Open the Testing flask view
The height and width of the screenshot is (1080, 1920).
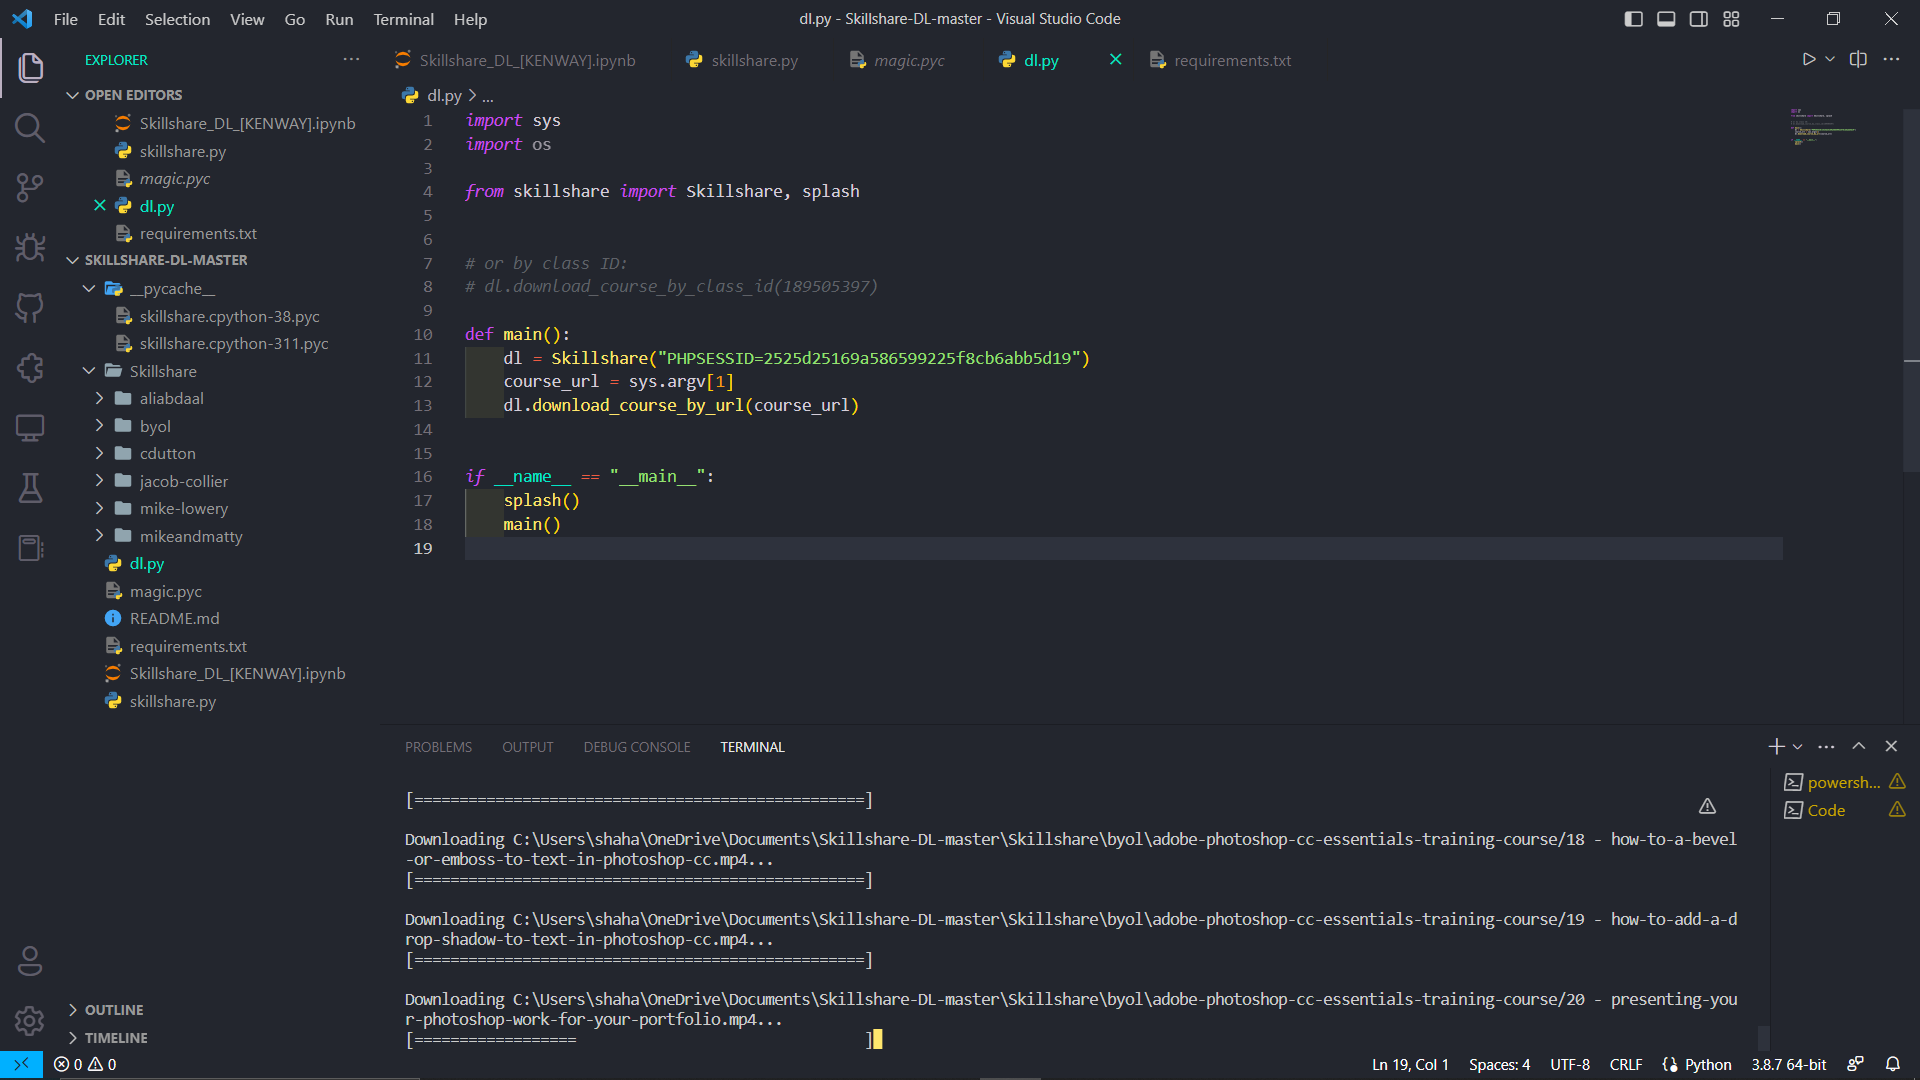click(x=30, y=488)
